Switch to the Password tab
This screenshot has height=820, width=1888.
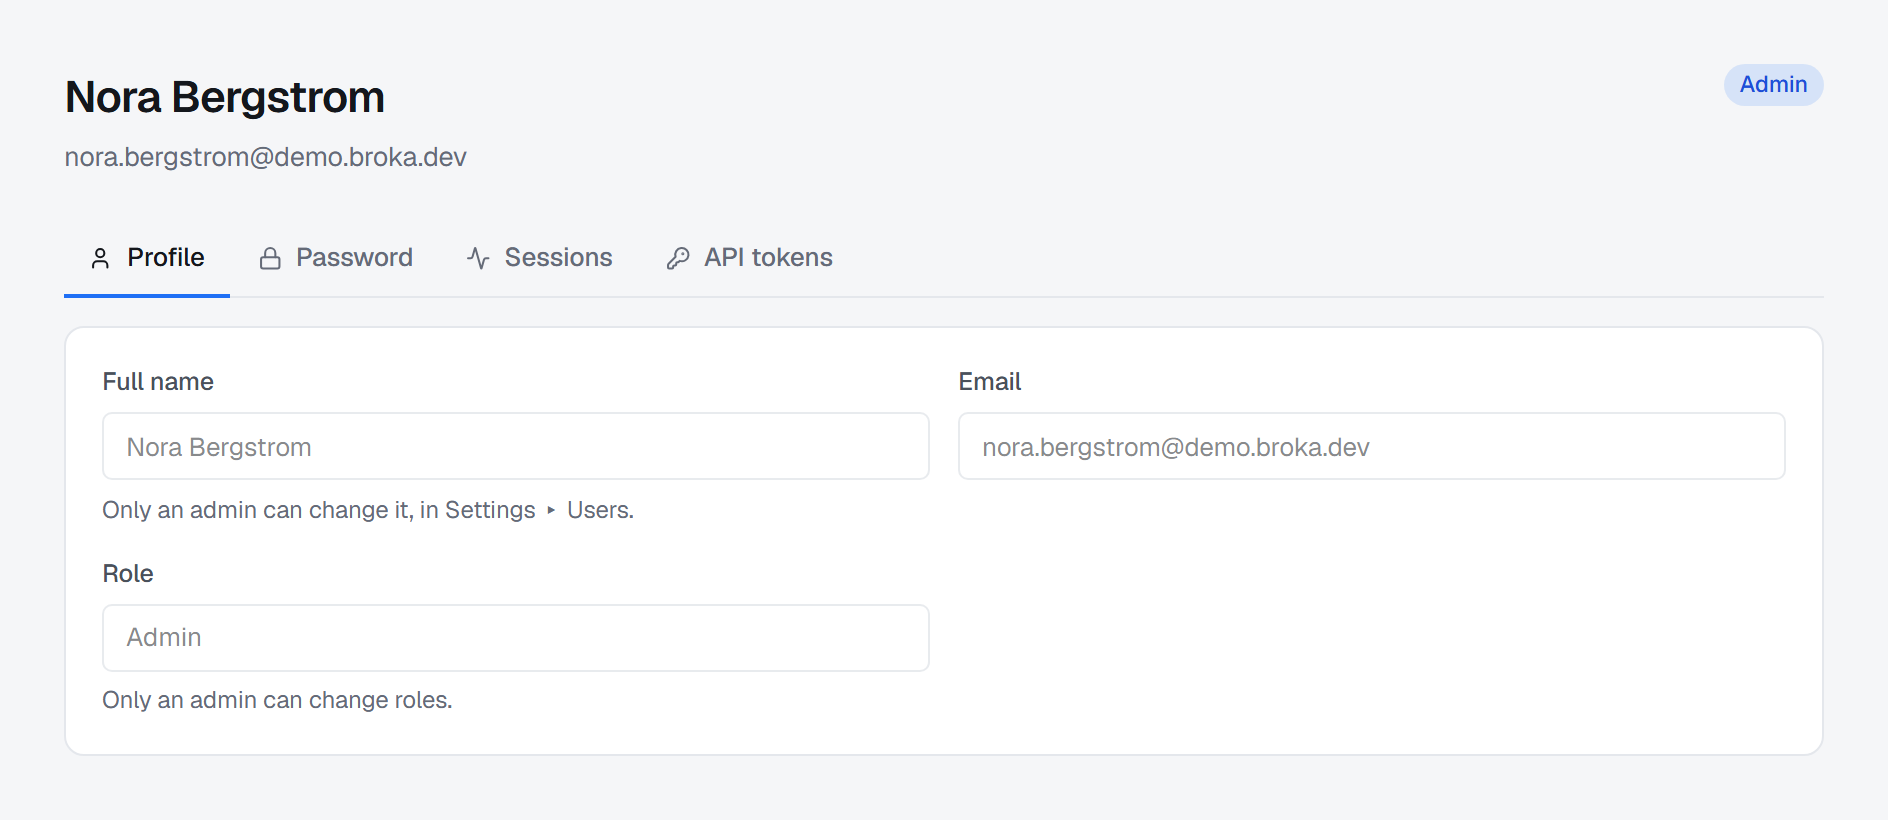point(335,258)
